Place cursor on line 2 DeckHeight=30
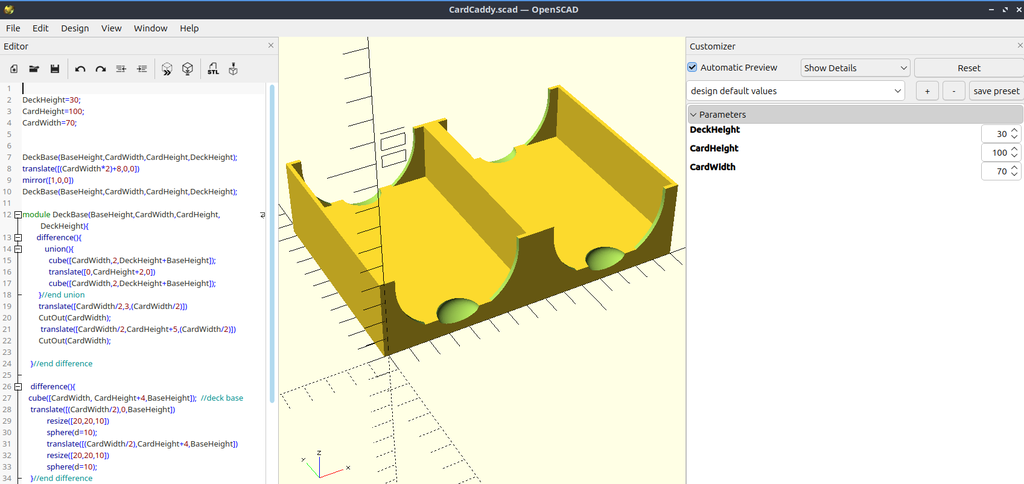Screen dimensions: 1024x484 click(51, 100)
